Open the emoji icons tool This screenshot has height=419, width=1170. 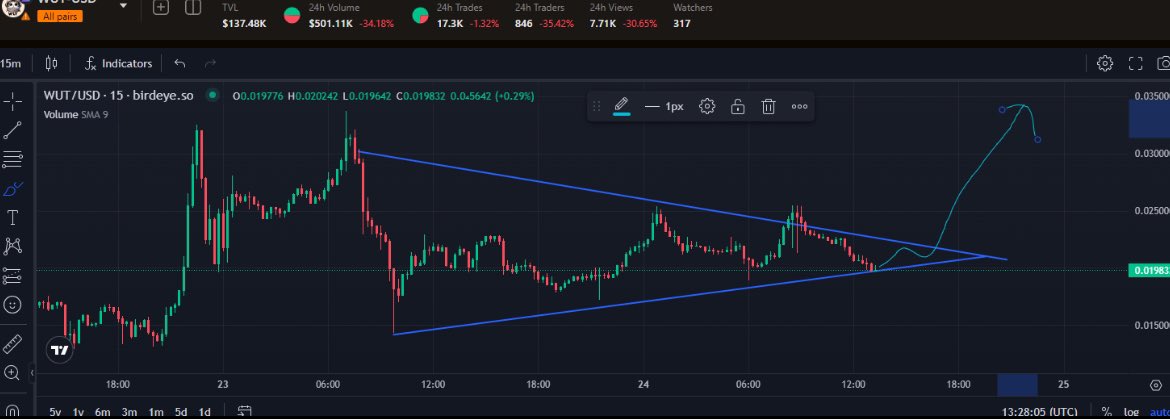[x=13, y=305]
